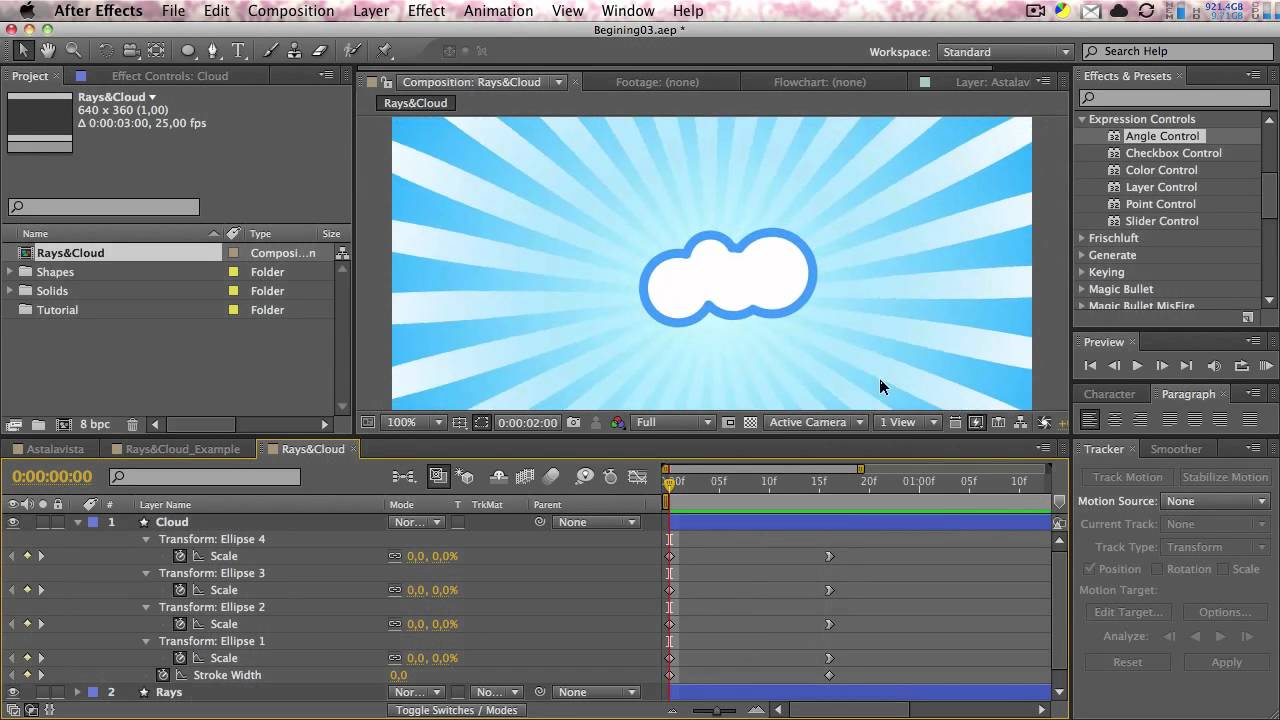Screen dimensions: 1280x720
Task: Click the Cloud layer label color swatch
Action: (92, 522)
